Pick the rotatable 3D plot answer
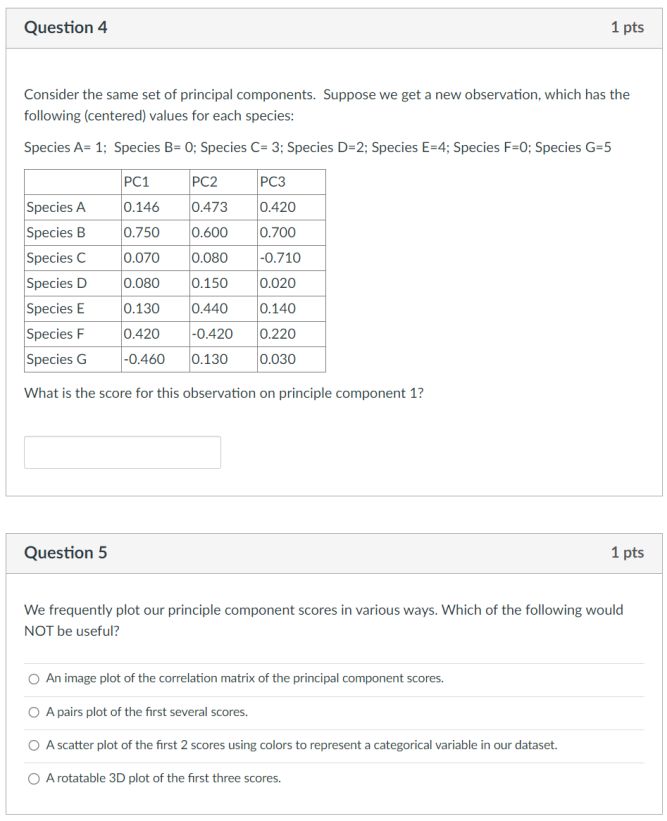The width and height of the screenshot is (667, 821). [x=32, y=778]
